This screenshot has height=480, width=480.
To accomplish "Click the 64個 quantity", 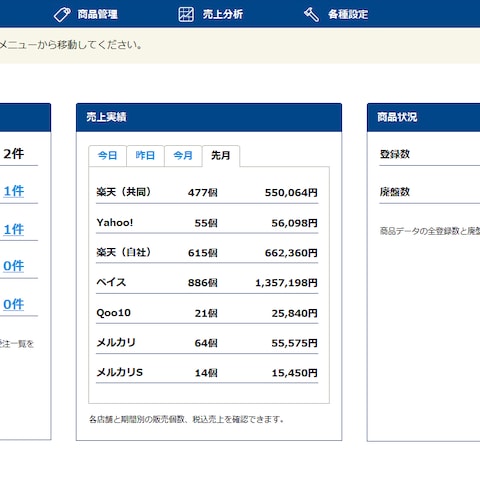I will pos(206,343).
